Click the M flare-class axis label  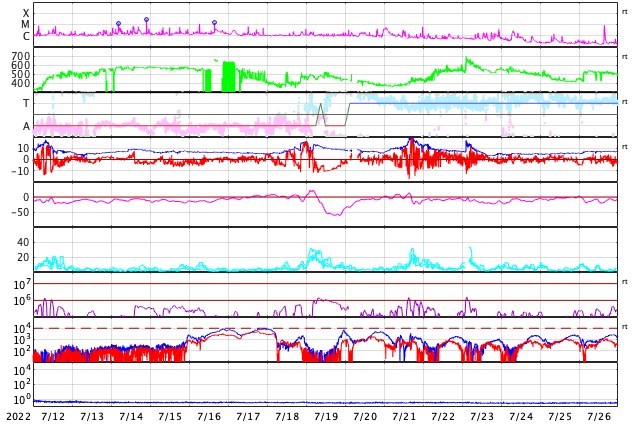tap(25, 25)
